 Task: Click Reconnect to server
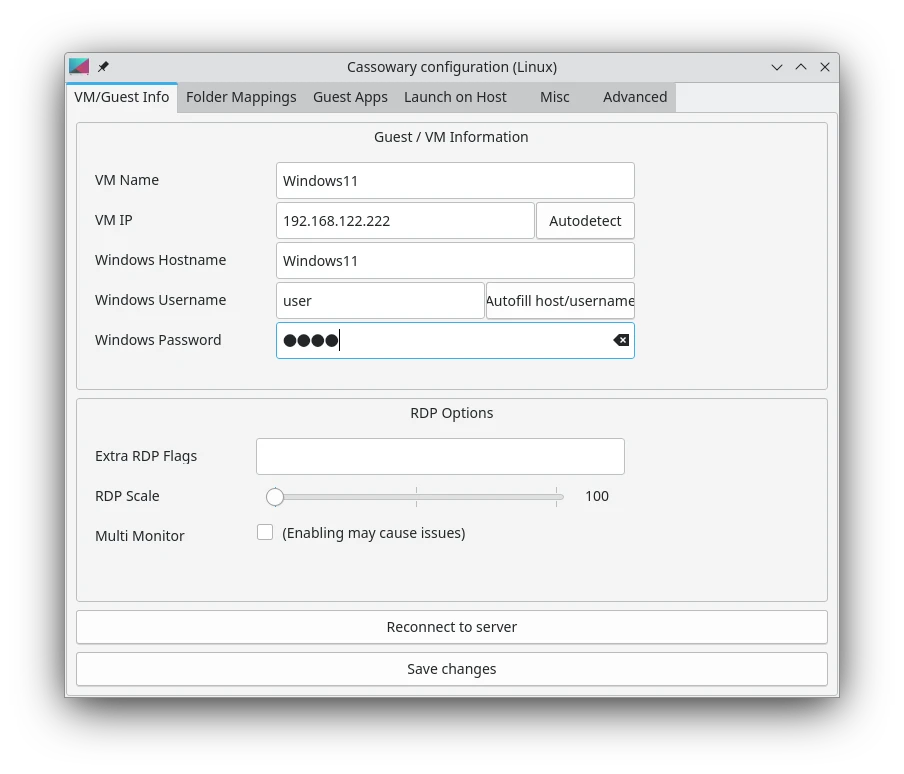click(x=452, y=627)
